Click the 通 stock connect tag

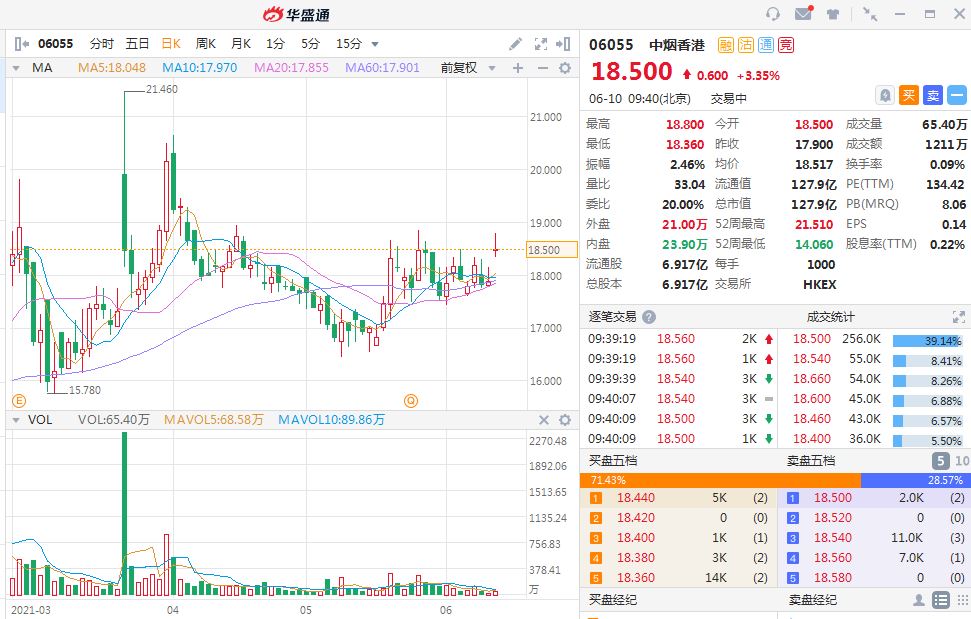[x=766, y=45]
